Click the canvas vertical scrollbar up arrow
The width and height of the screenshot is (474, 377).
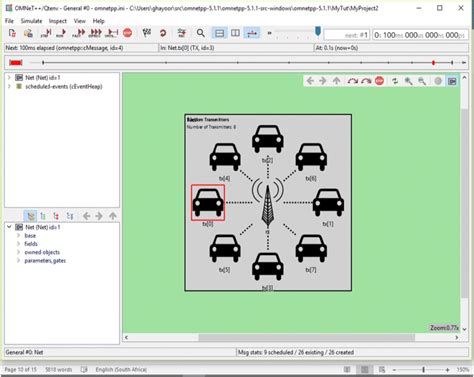coord(464,78)
